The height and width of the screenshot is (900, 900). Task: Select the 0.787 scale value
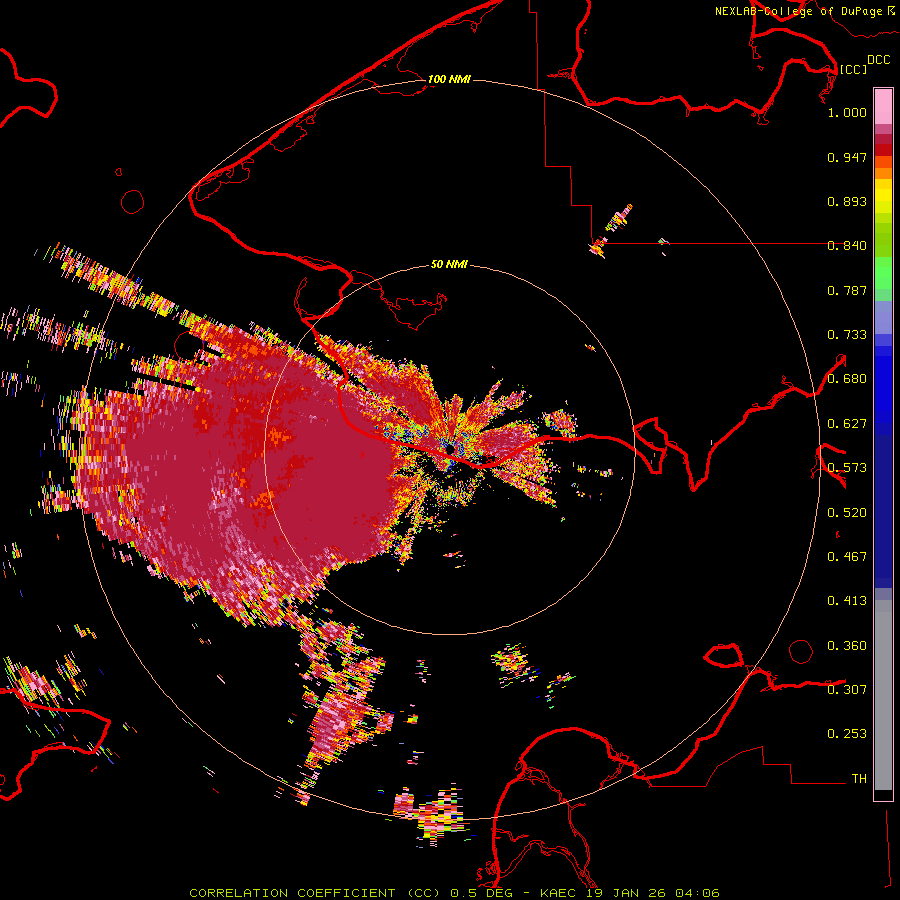coord(847,290)
